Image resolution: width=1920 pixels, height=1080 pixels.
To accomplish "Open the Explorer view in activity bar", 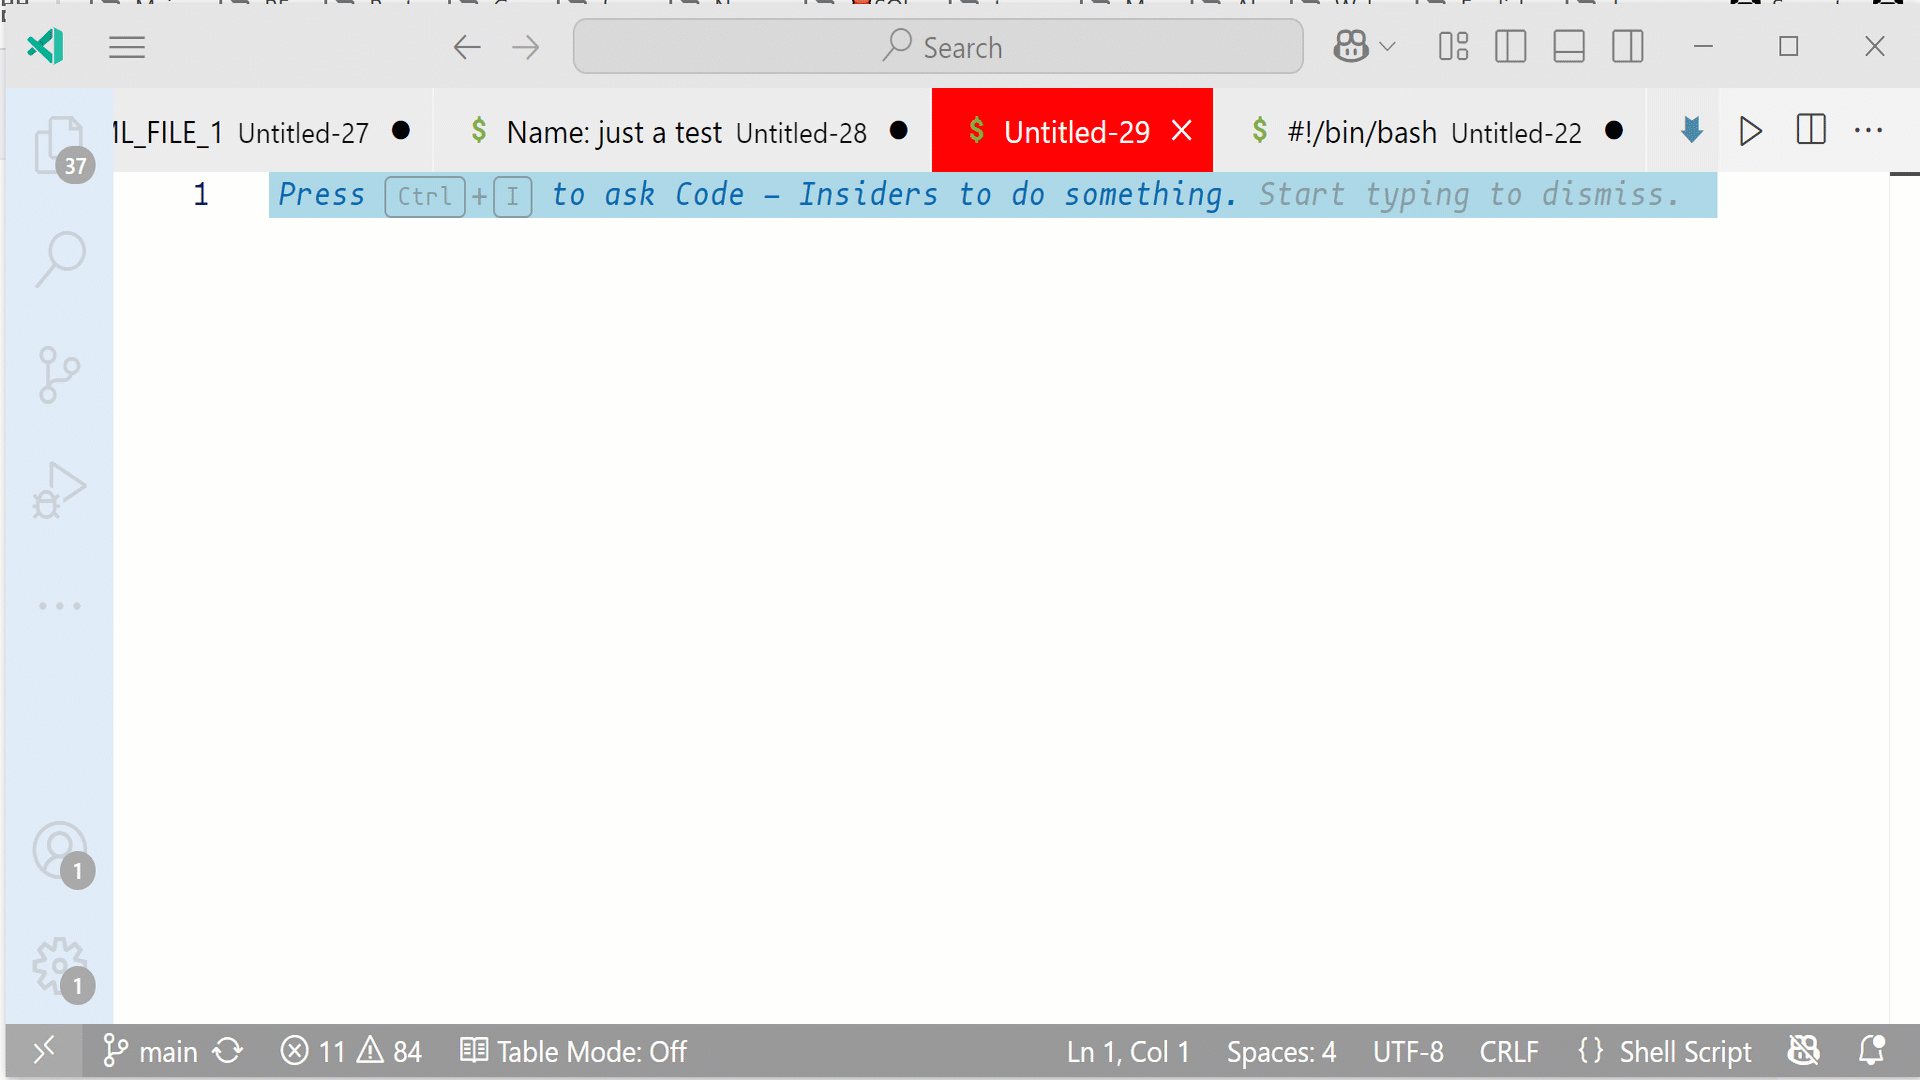I will point(59,146).
